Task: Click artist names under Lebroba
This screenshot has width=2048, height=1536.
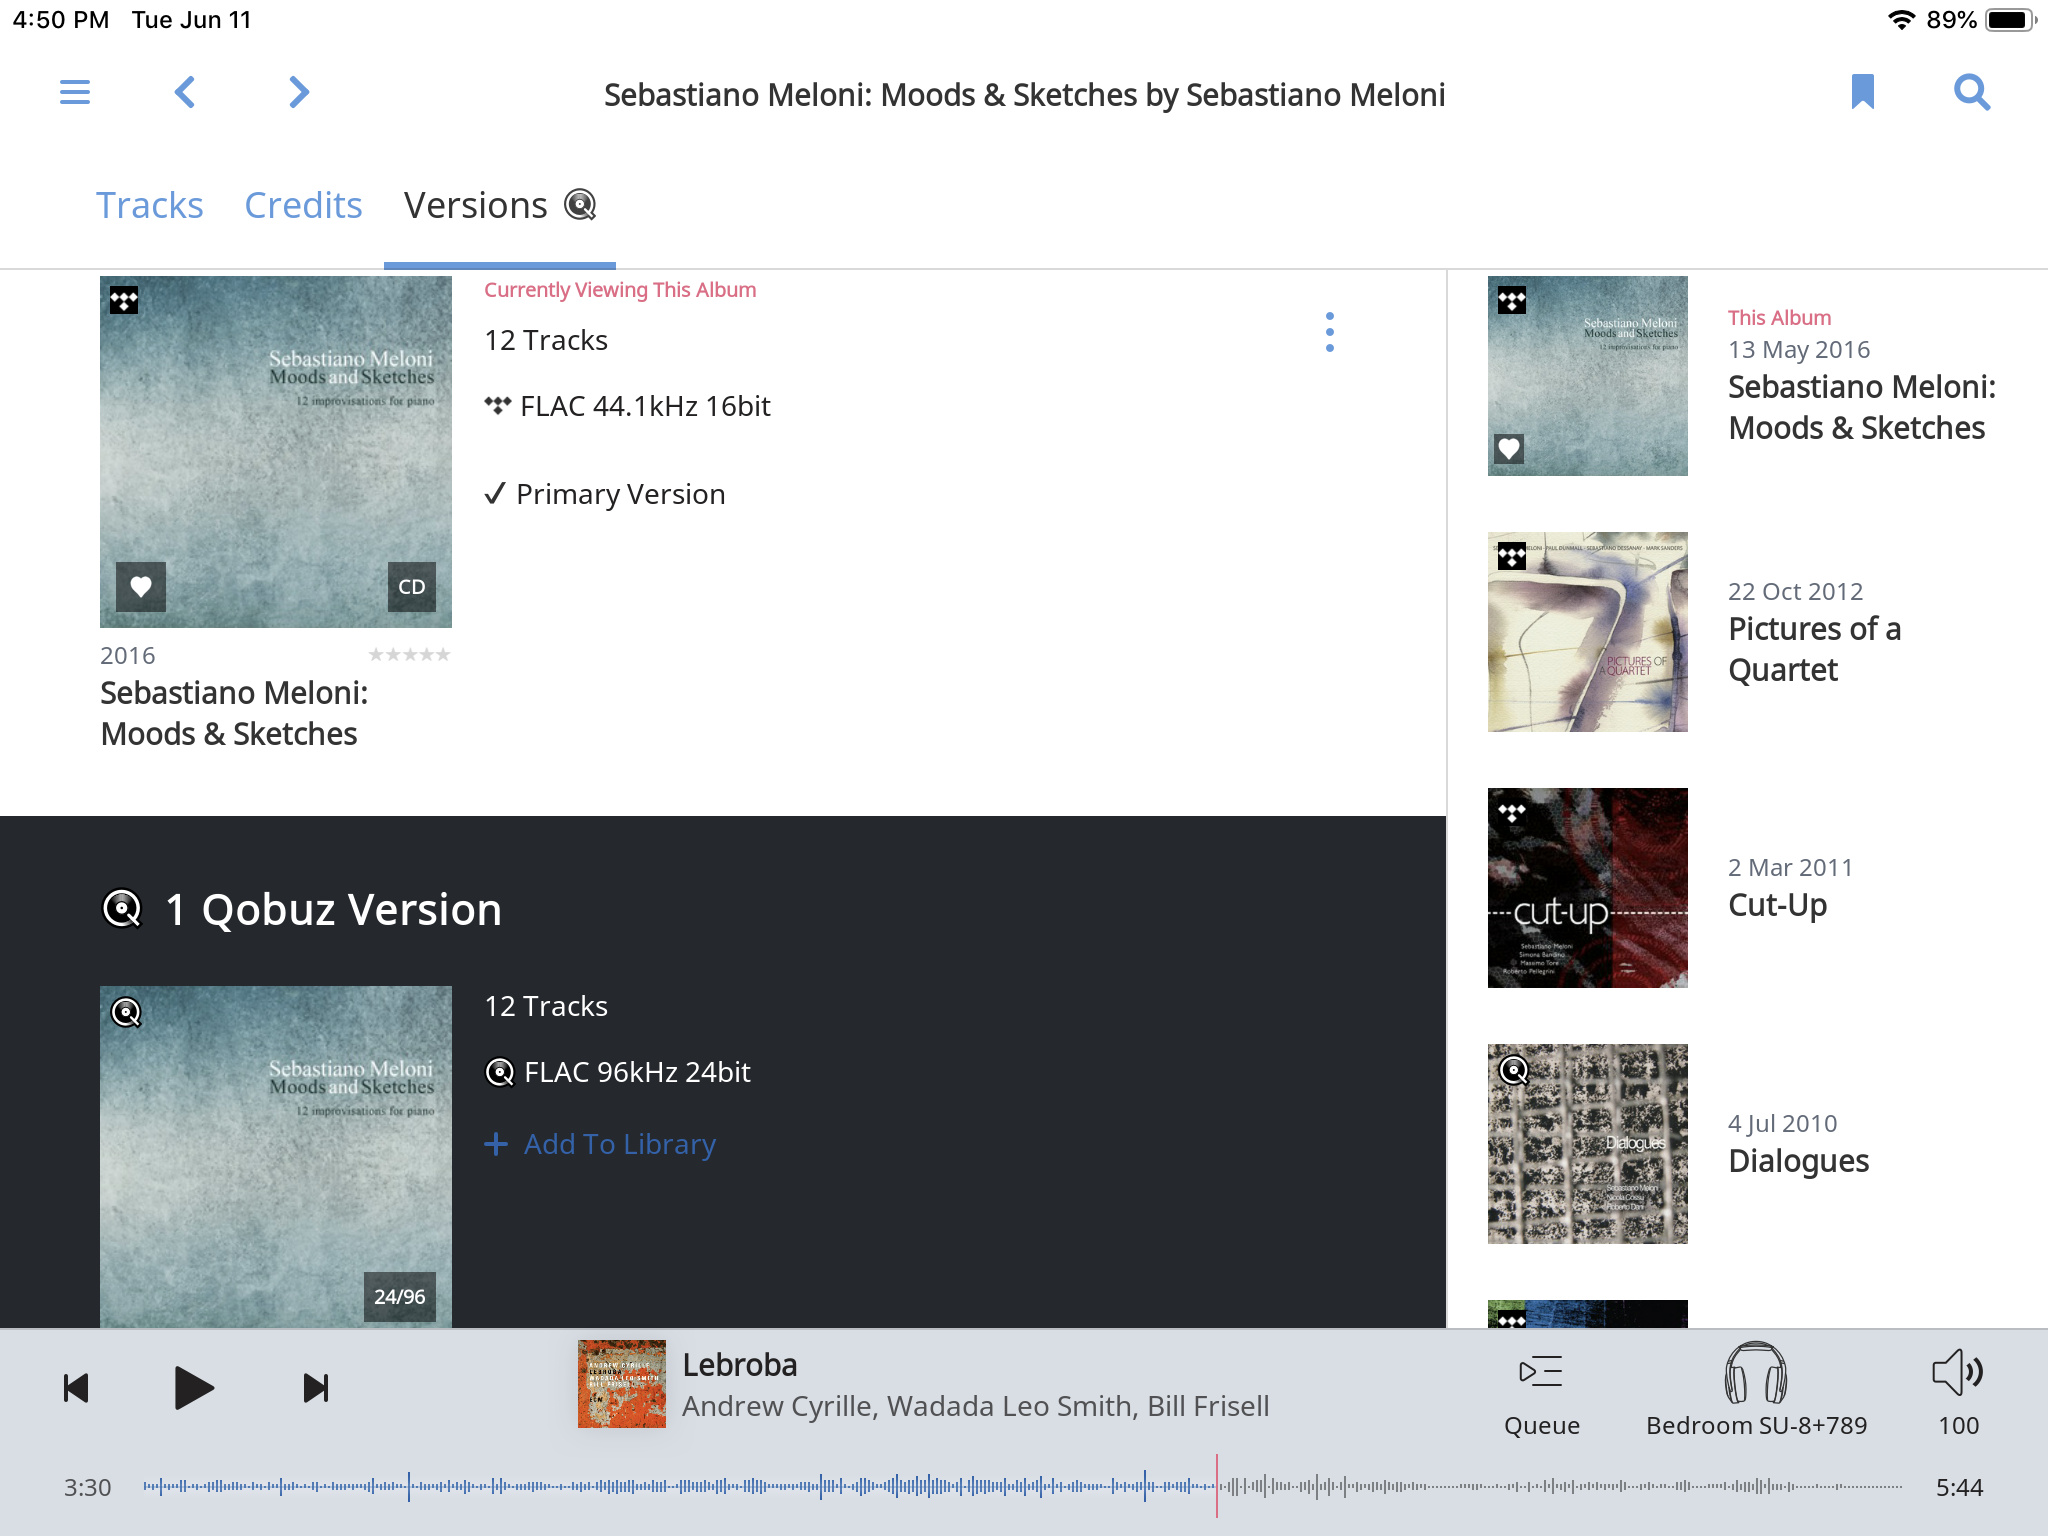Action: [975, 1406]
